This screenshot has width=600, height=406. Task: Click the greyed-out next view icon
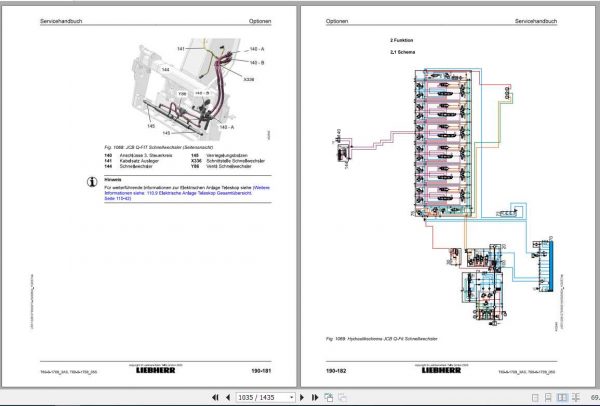click(x=342, y=398)
